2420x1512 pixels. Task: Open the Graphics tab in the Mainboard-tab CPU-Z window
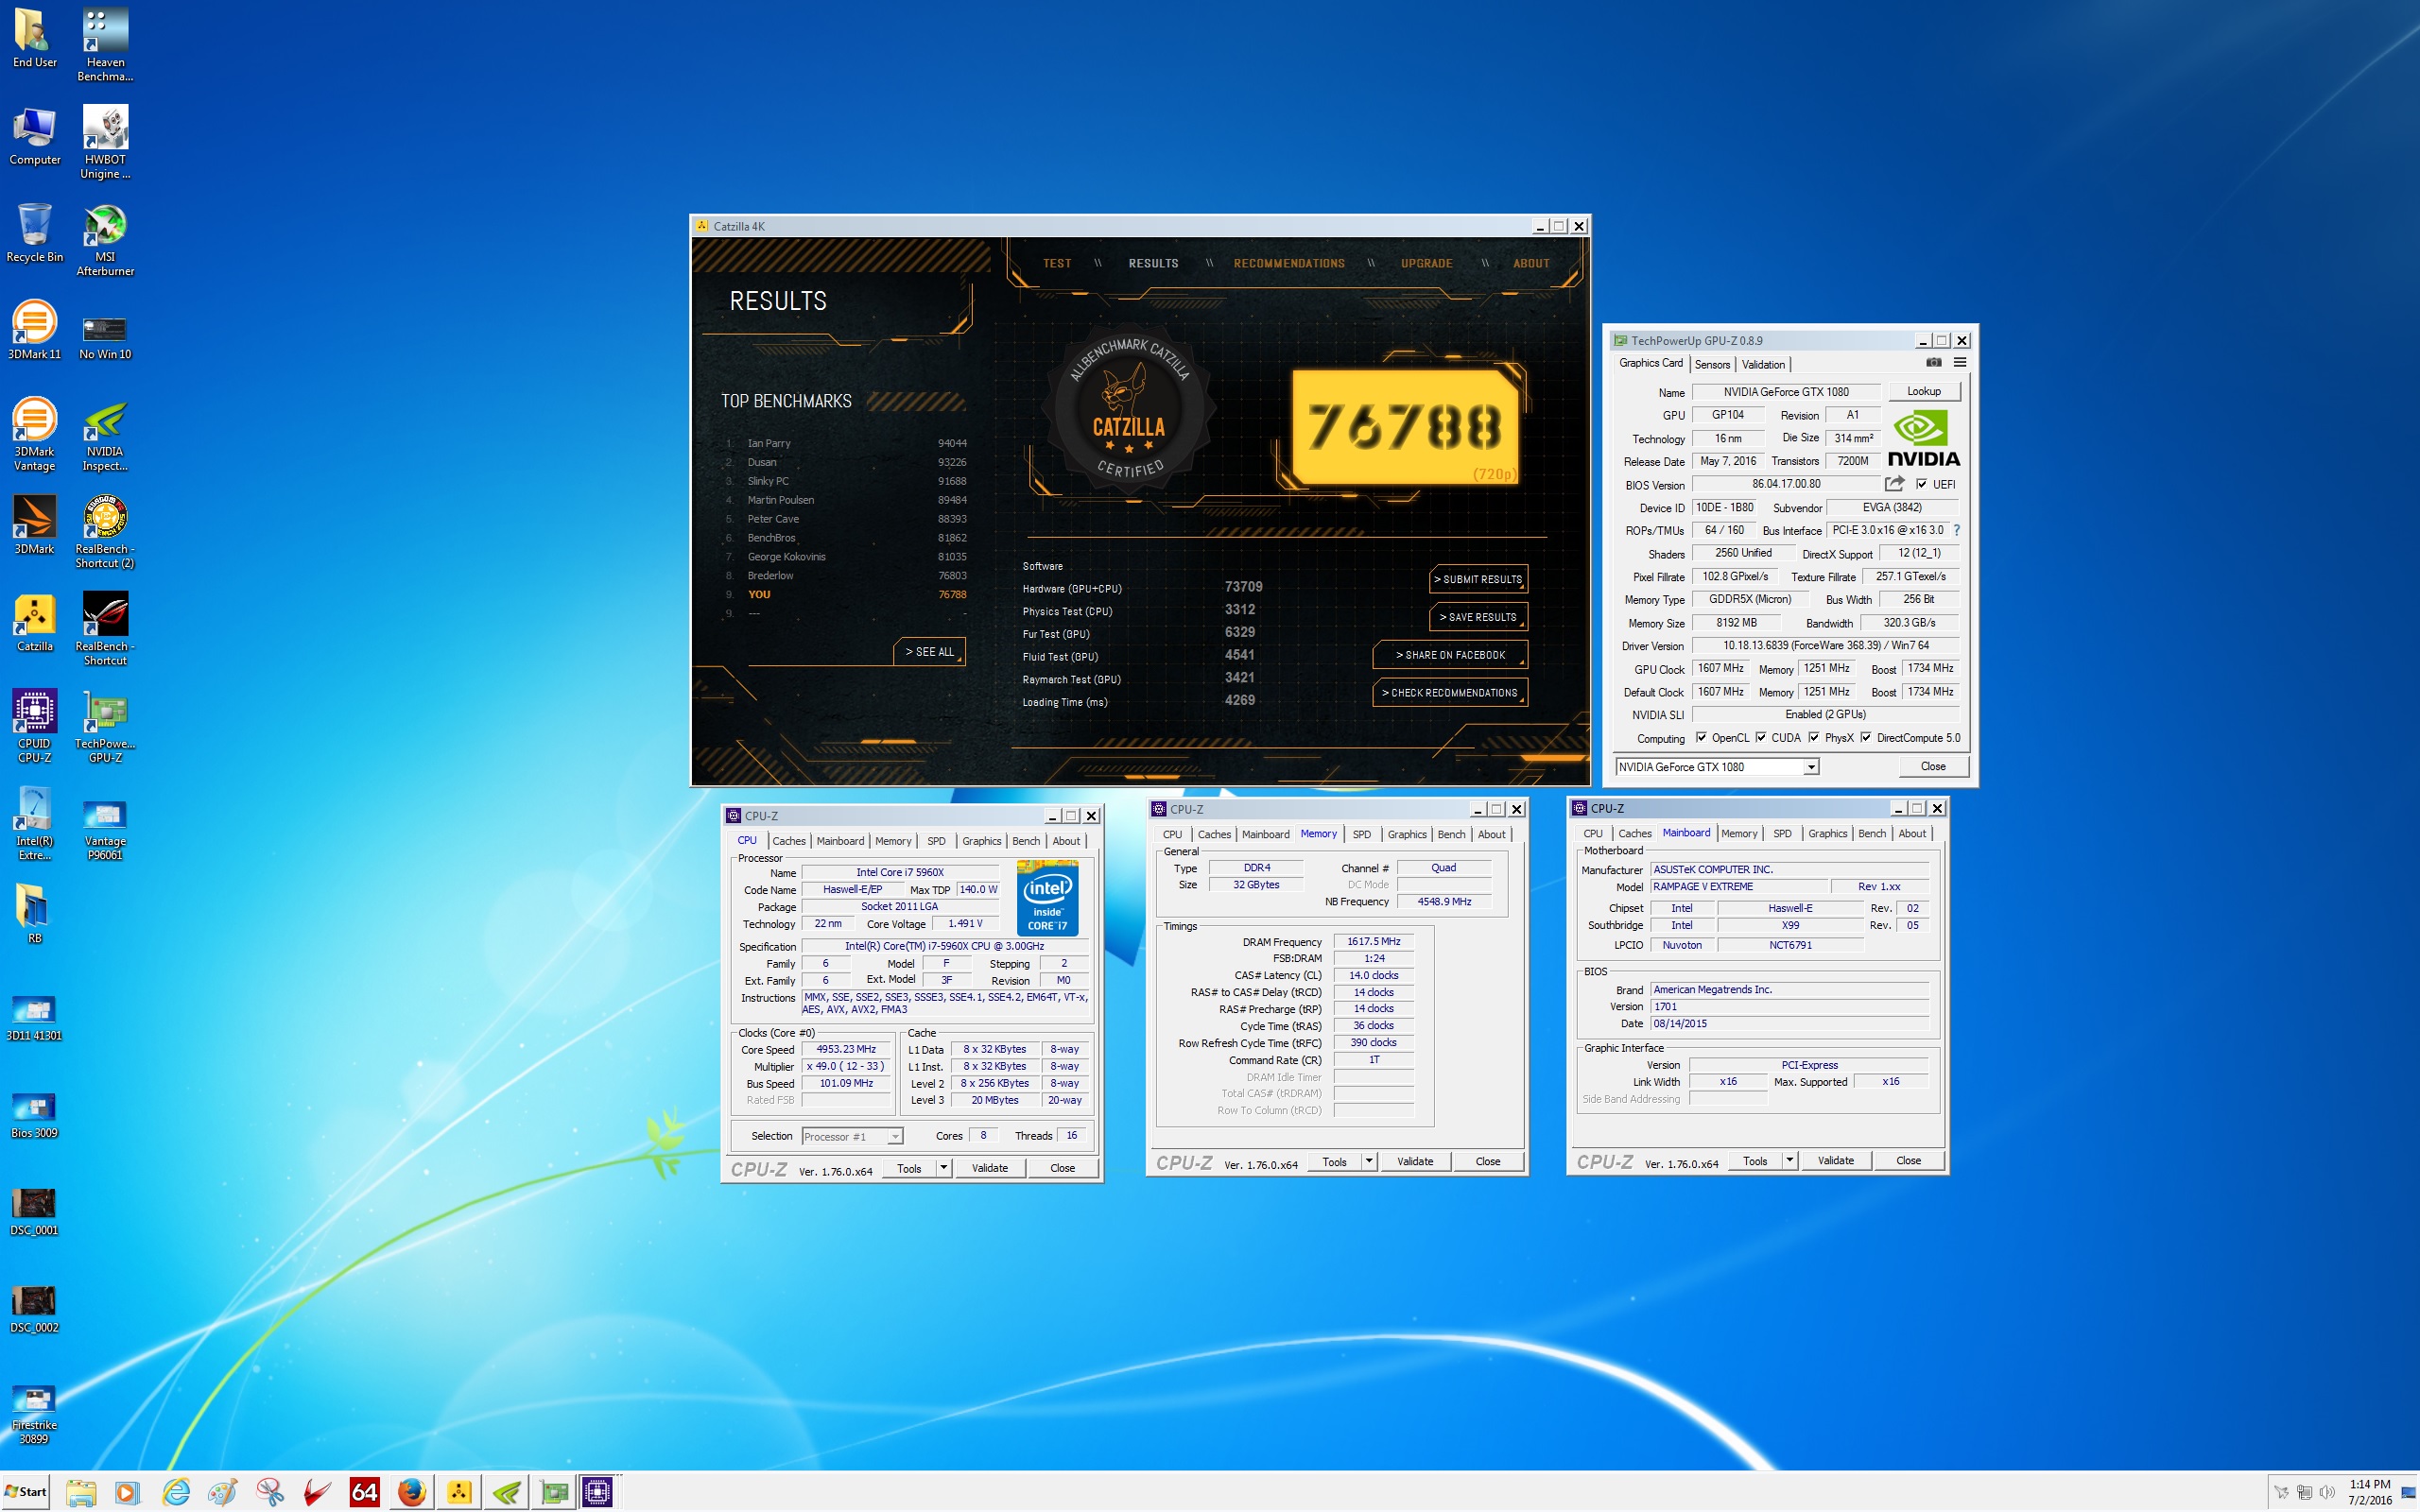1827,833
